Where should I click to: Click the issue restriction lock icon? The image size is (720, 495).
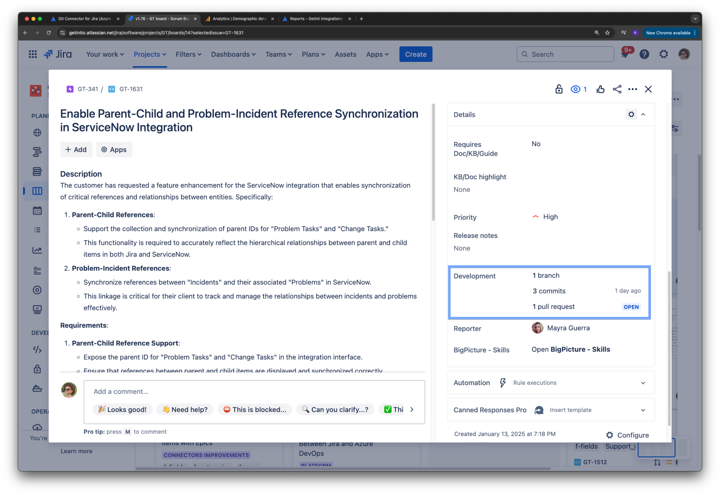[559, 89]
